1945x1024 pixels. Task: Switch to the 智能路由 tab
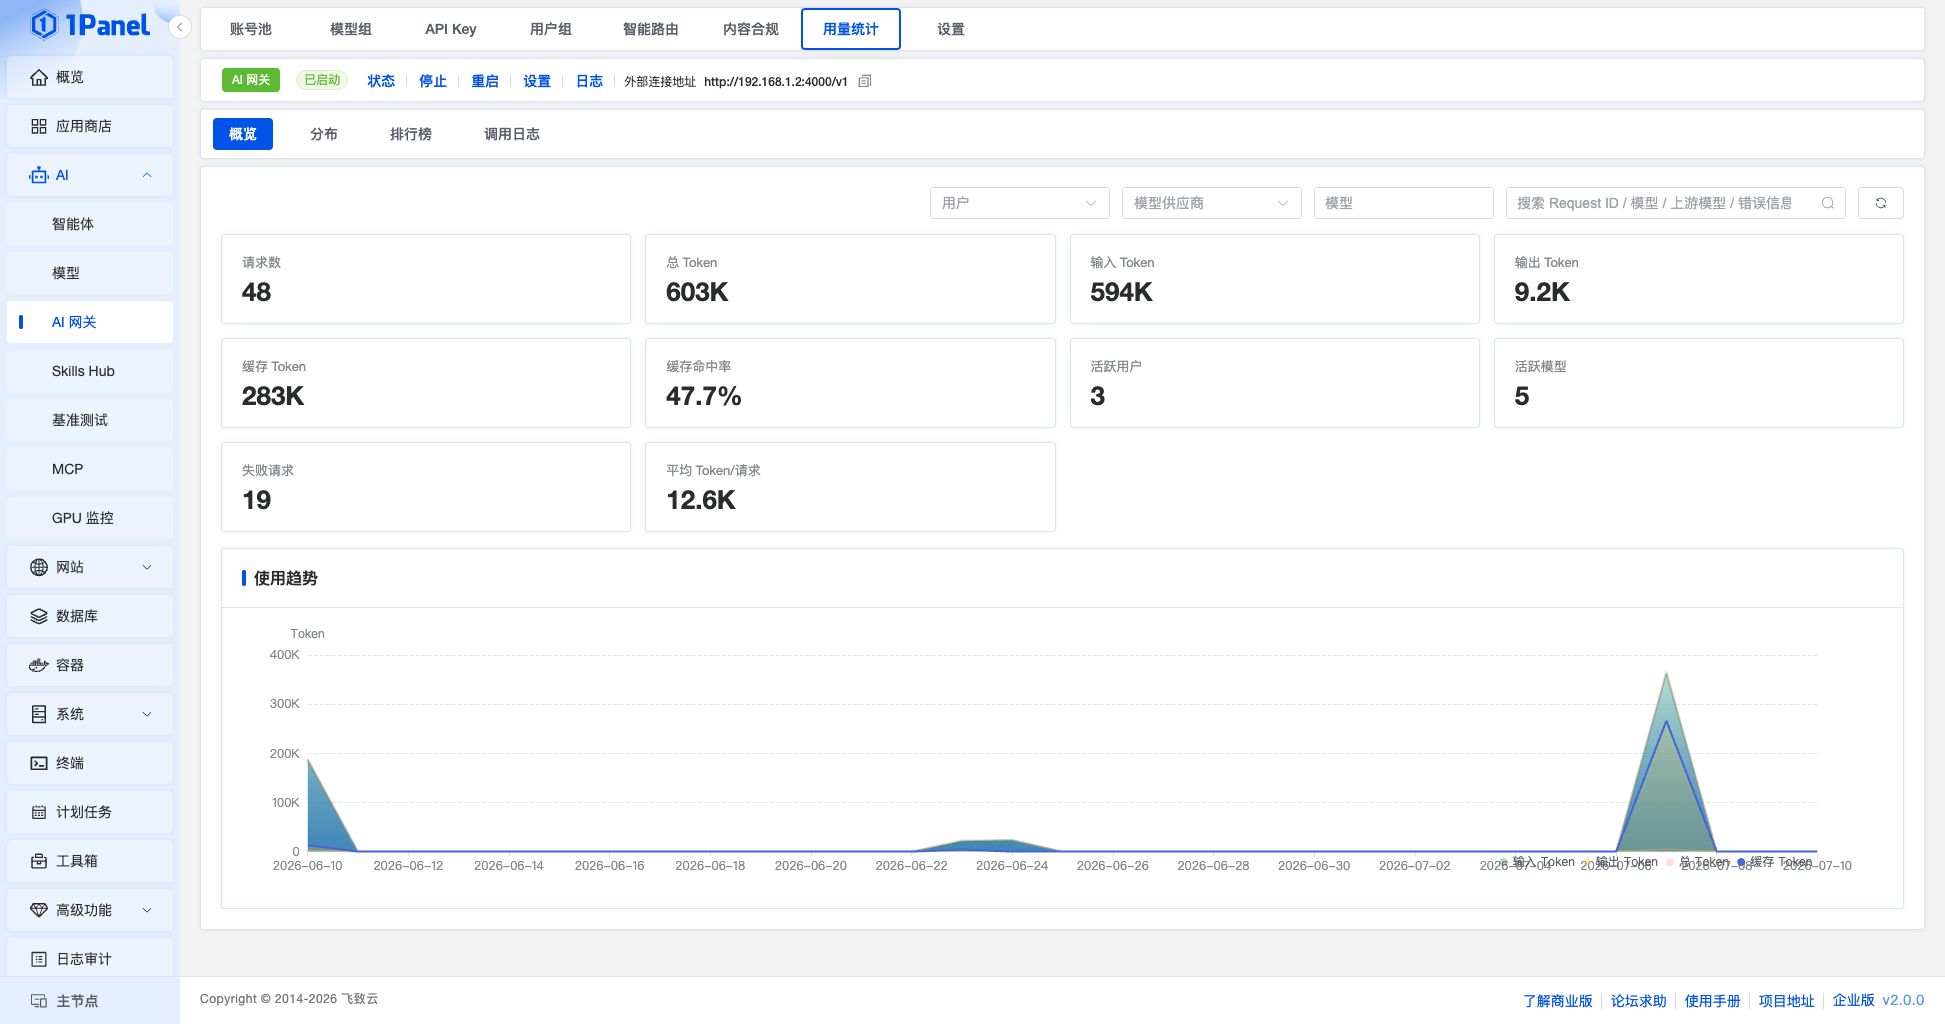[x=650, y=29]
